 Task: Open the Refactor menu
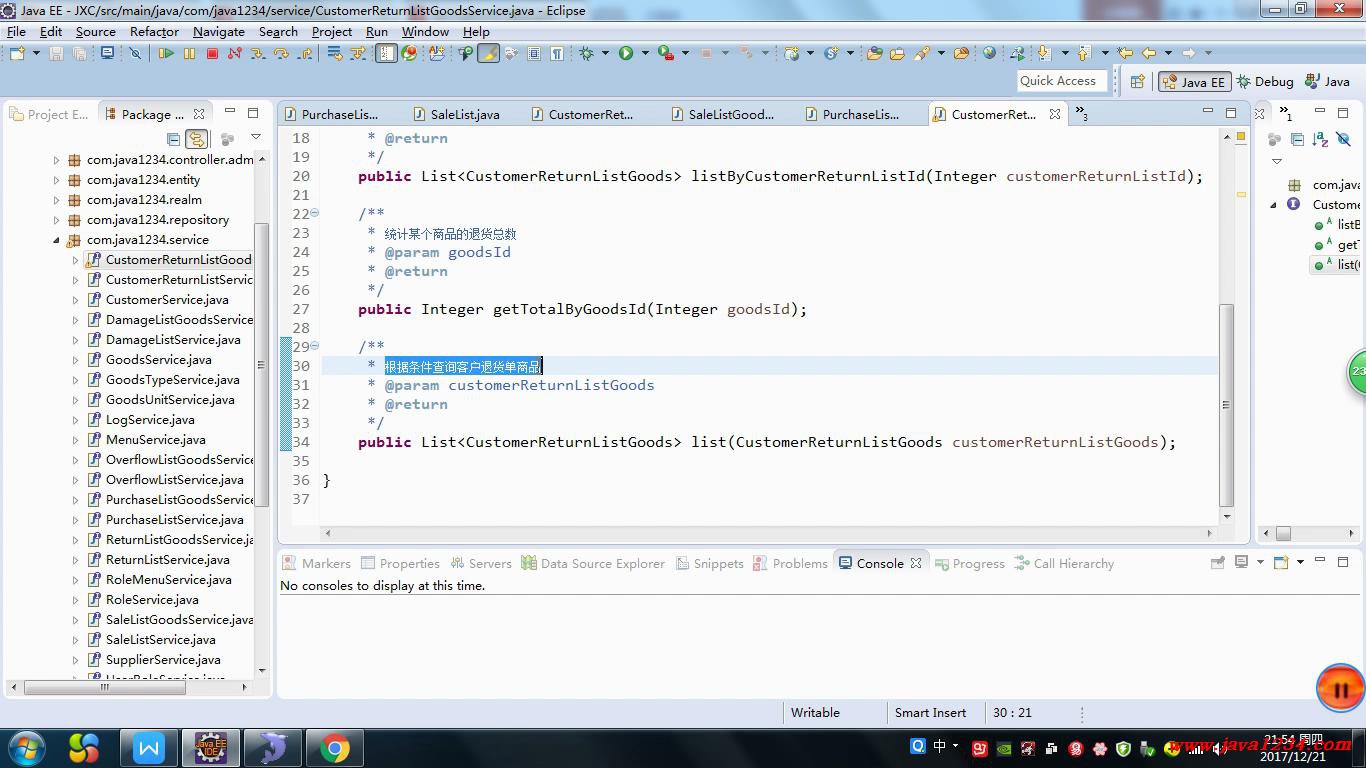(154, 31)
